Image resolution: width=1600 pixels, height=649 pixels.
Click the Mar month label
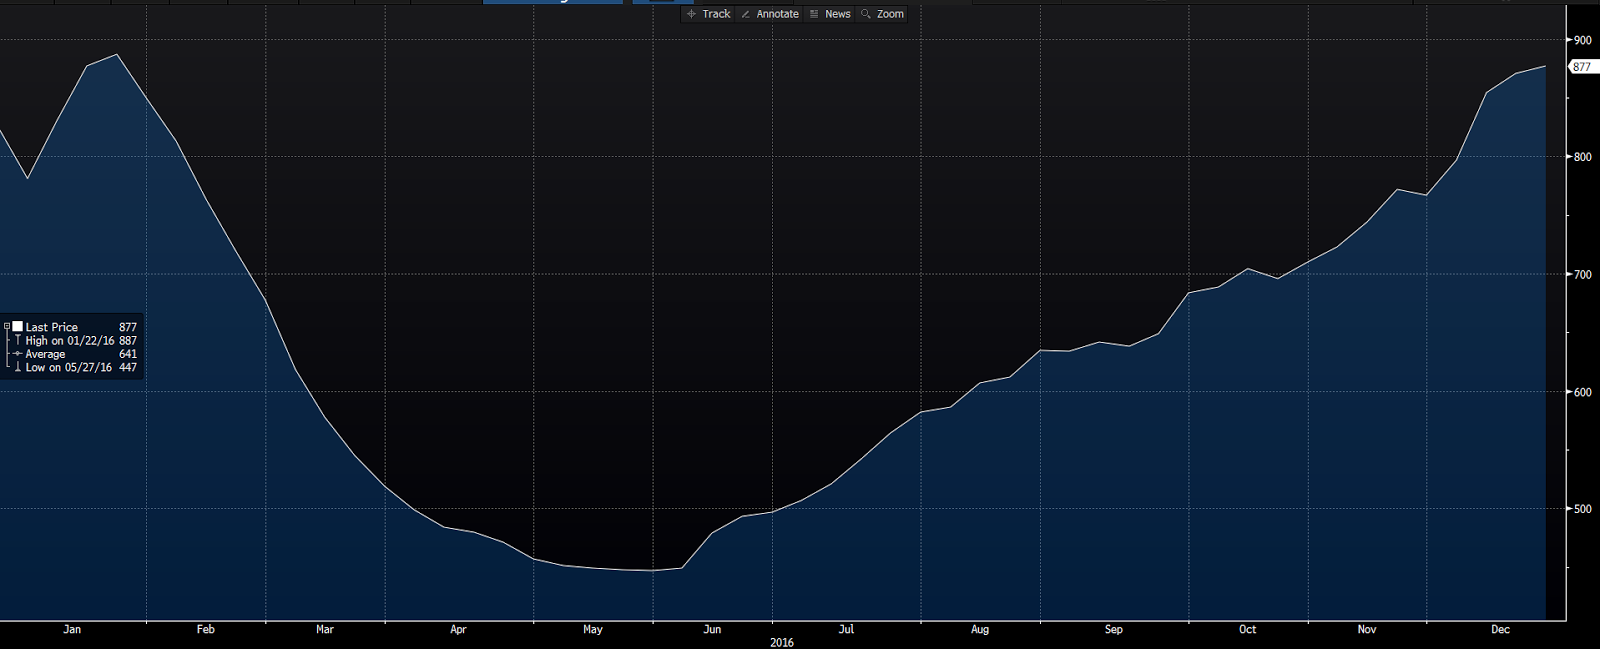(325, 629)
